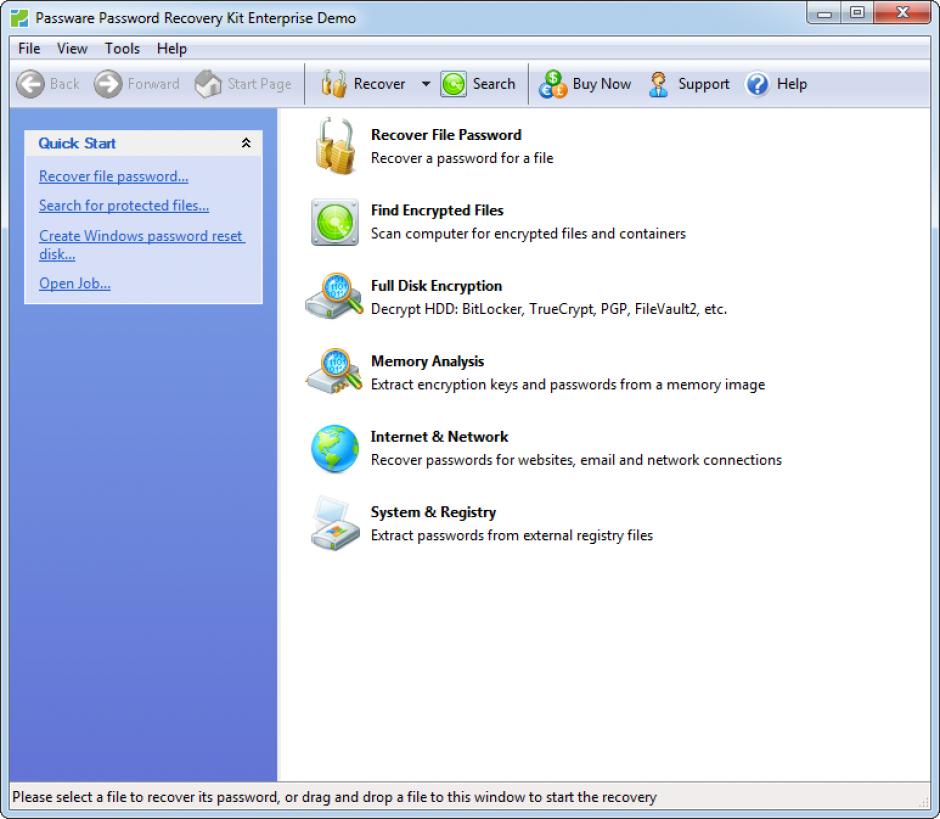This screenshot has height=819, width=940.
Task: Open the Help menu
Action: point(171,49)
